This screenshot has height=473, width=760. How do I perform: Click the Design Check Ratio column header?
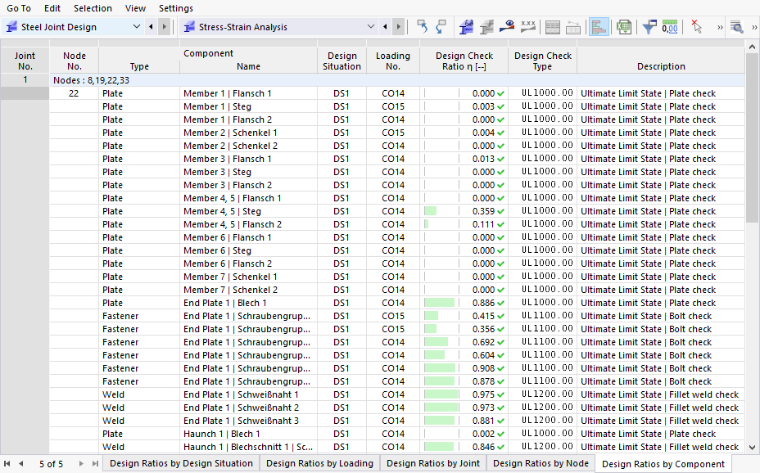464,61
